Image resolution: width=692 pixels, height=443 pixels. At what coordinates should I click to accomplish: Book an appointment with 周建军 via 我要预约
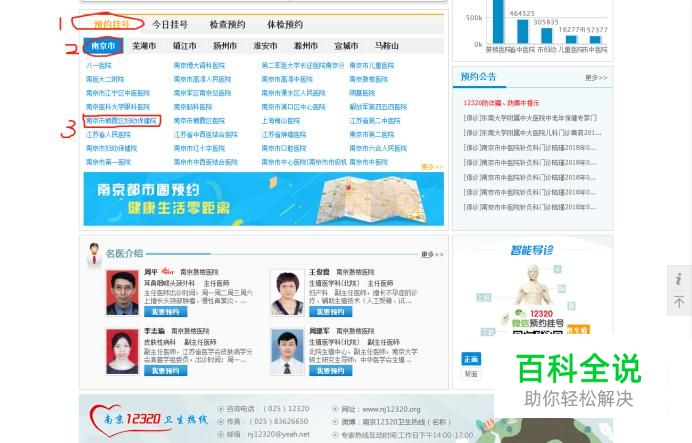(x=330, y=371)
